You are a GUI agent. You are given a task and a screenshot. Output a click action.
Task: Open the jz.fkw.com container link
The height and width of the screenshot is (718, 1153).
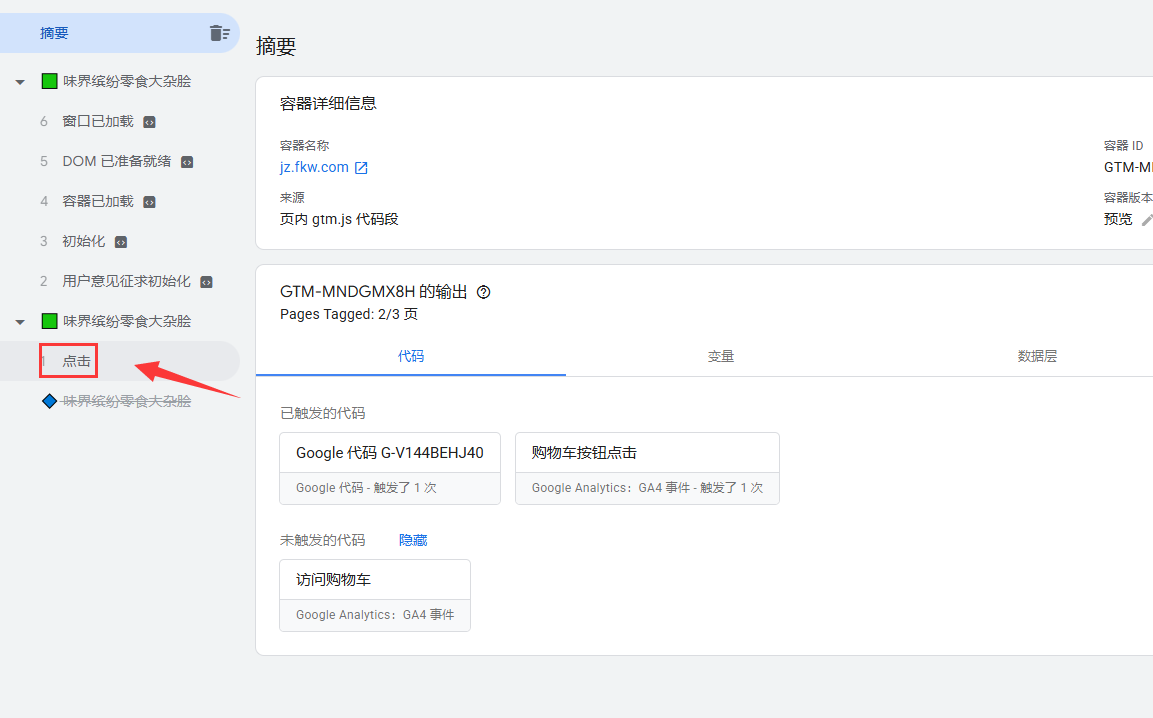click(314, 167)
